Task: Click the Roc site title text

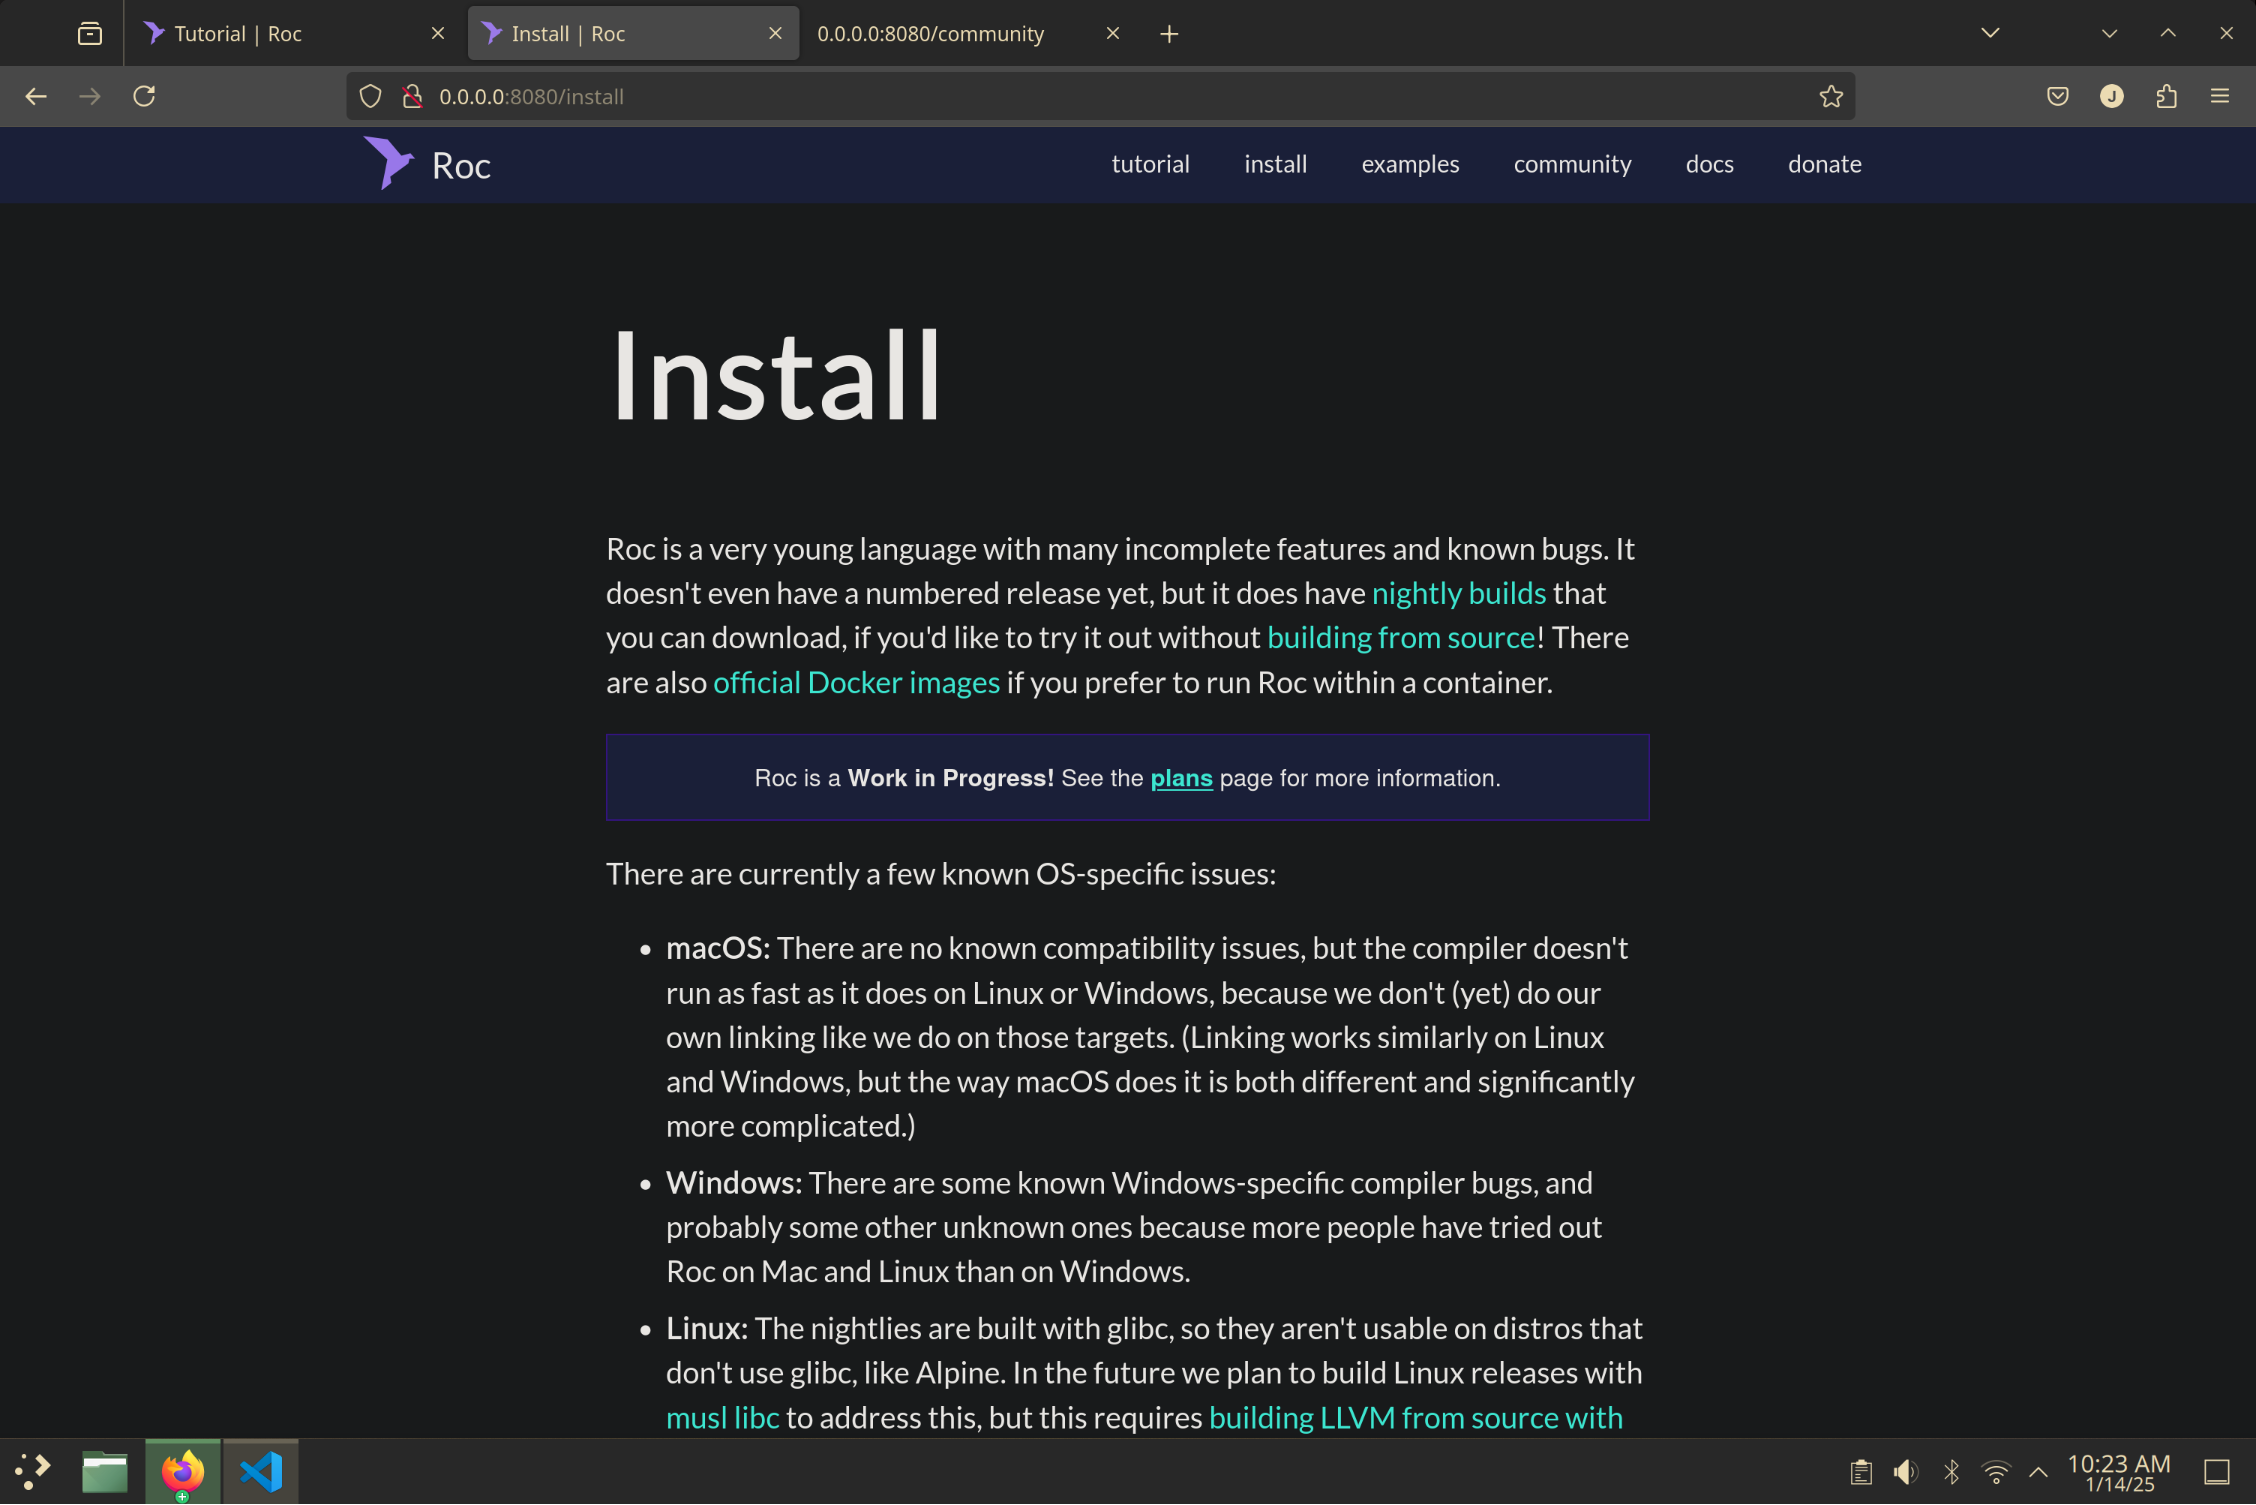Action: coord(461,166)
